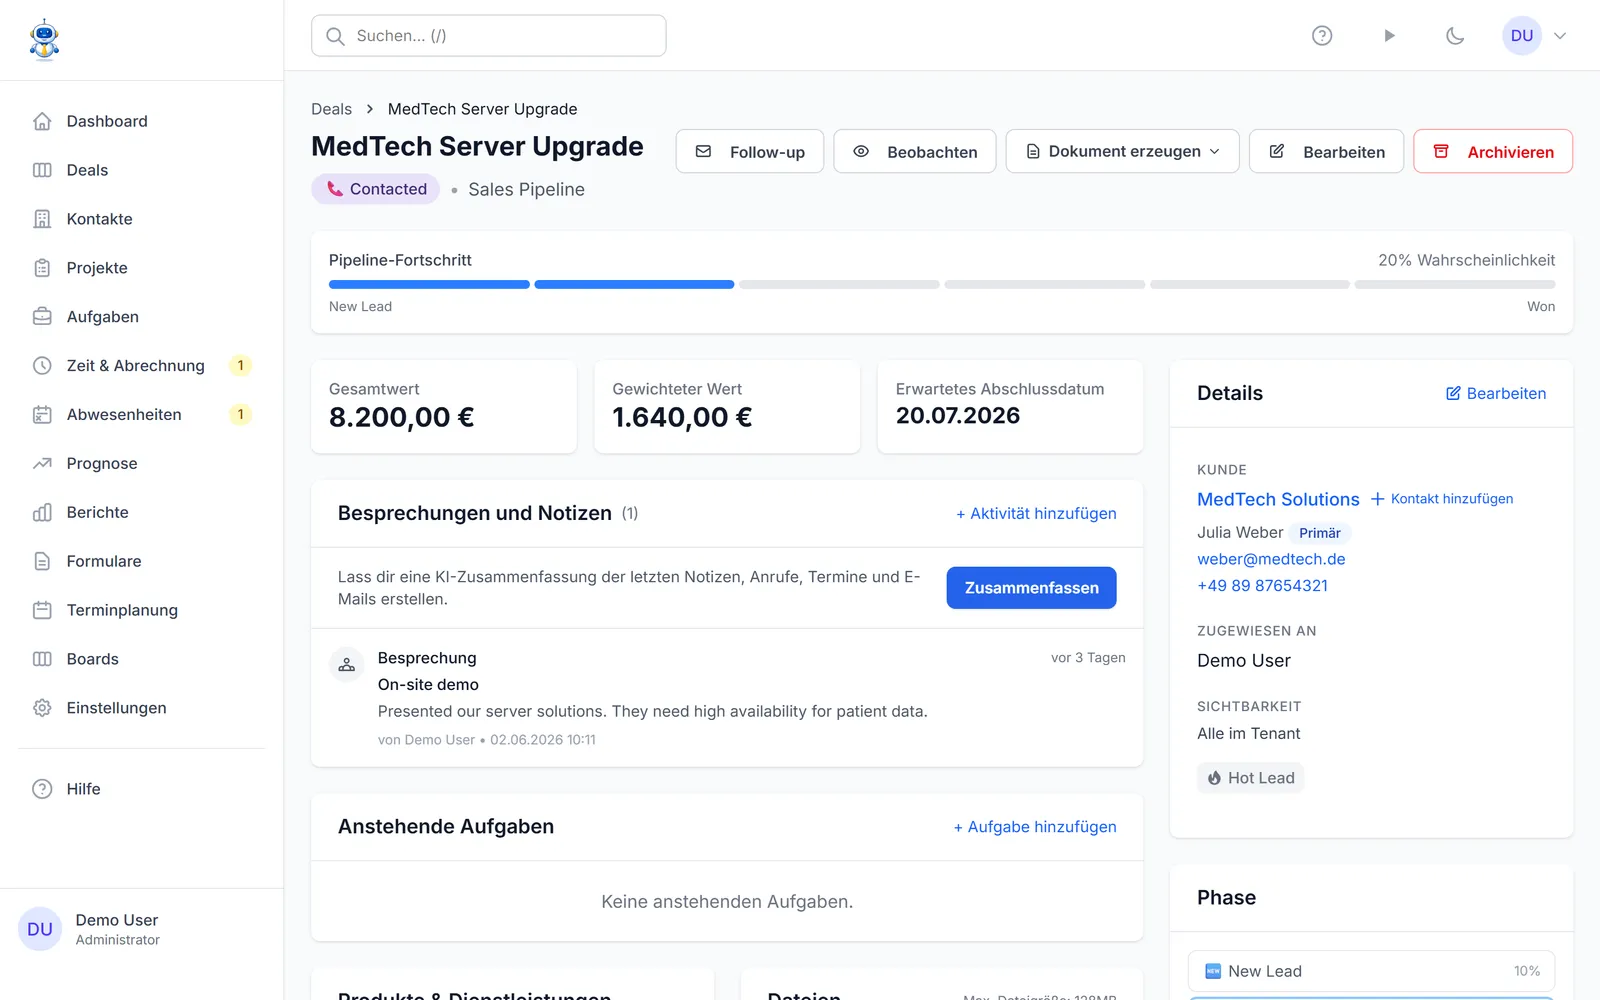This screenshot has width=1600, height=1000.
Task: Click second pipeline progress segment
Action: point(634,285)
